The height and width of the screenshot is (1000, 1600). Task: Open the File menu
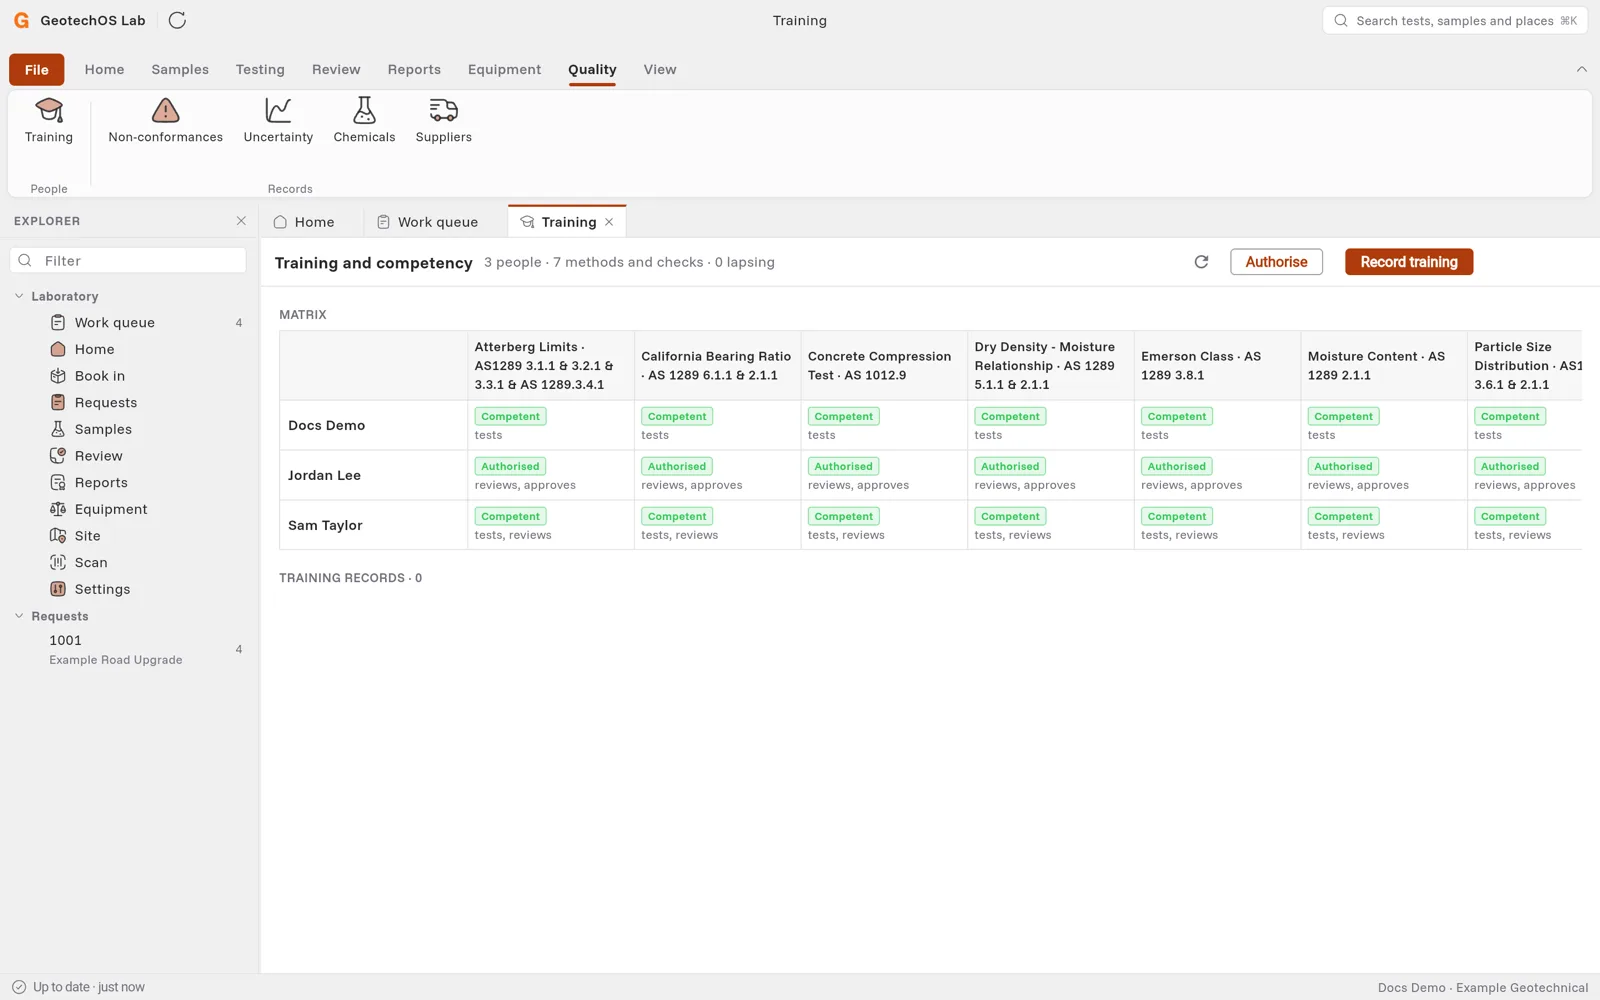(x=37, y=70)
